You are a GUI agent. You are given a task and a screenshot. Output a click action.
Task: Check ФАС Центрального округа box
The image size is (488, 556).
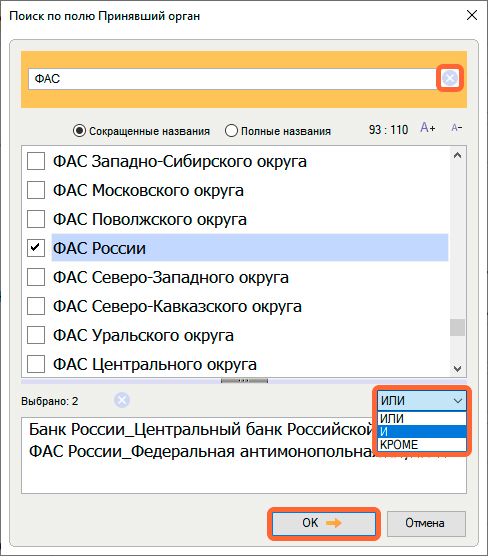36,364
